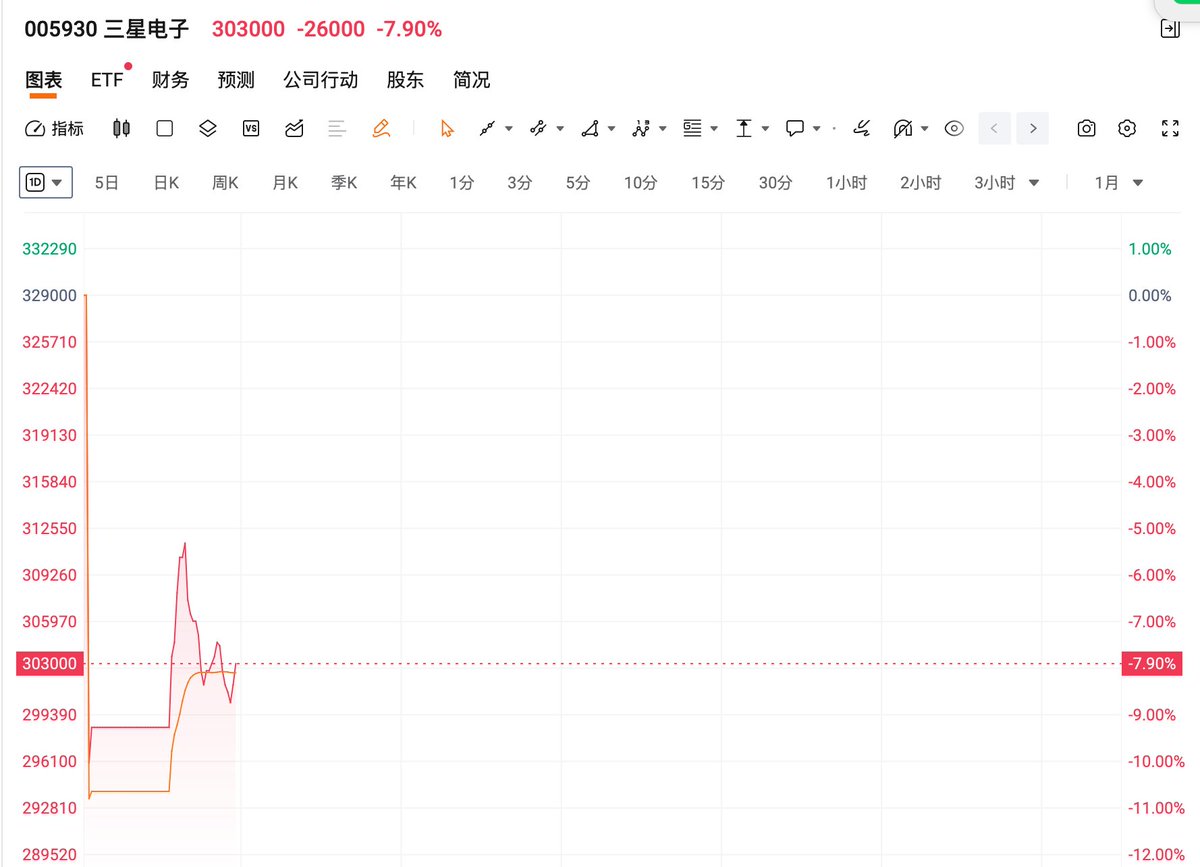Click the magnet snap tool icon

903,128
